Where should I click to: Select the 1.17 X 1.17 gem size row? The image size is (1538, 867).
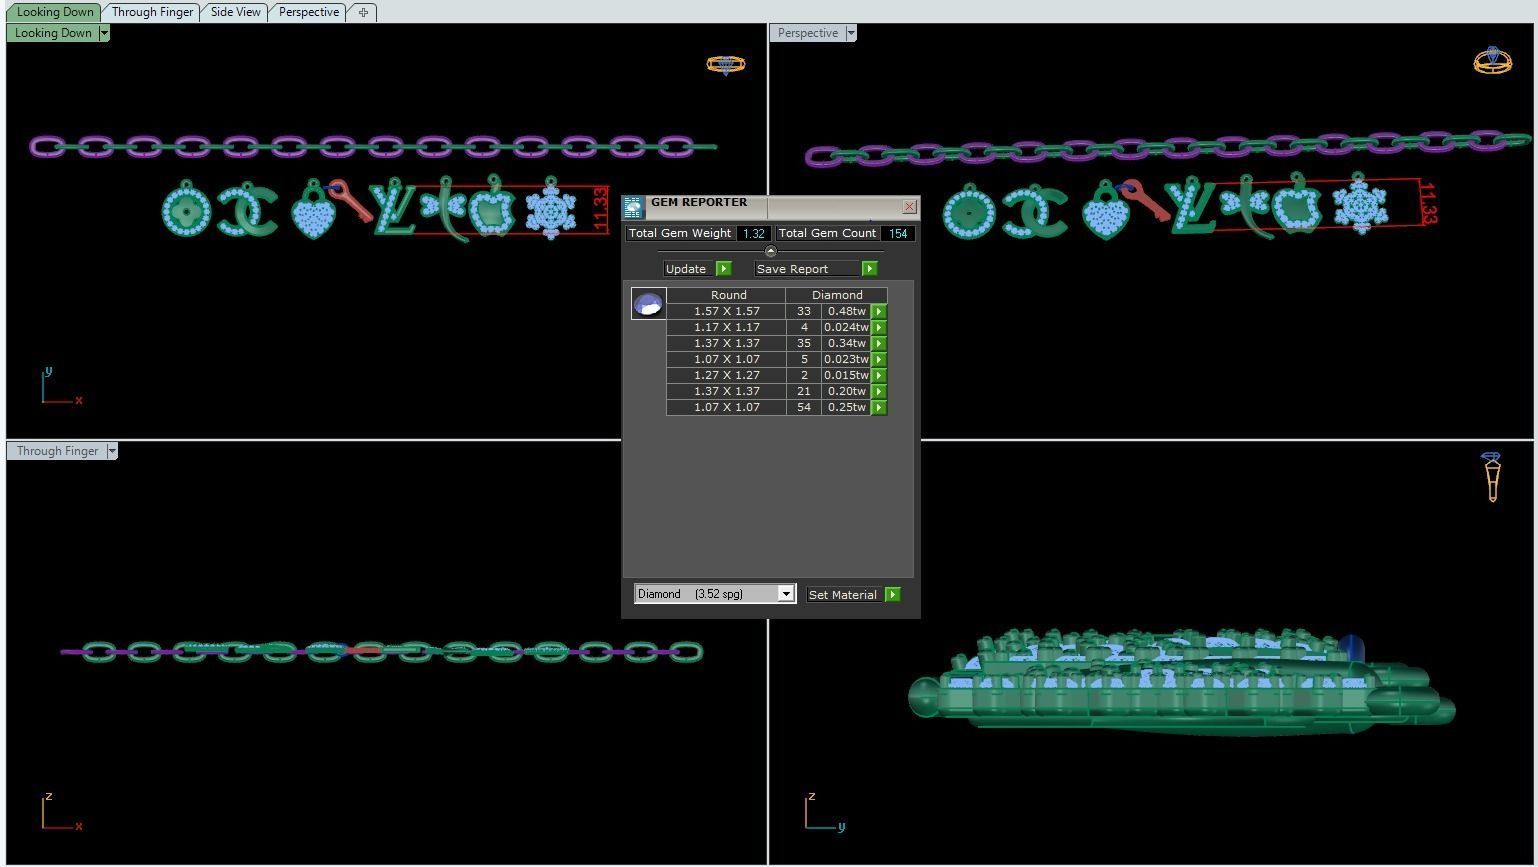(x=727, y=327)
